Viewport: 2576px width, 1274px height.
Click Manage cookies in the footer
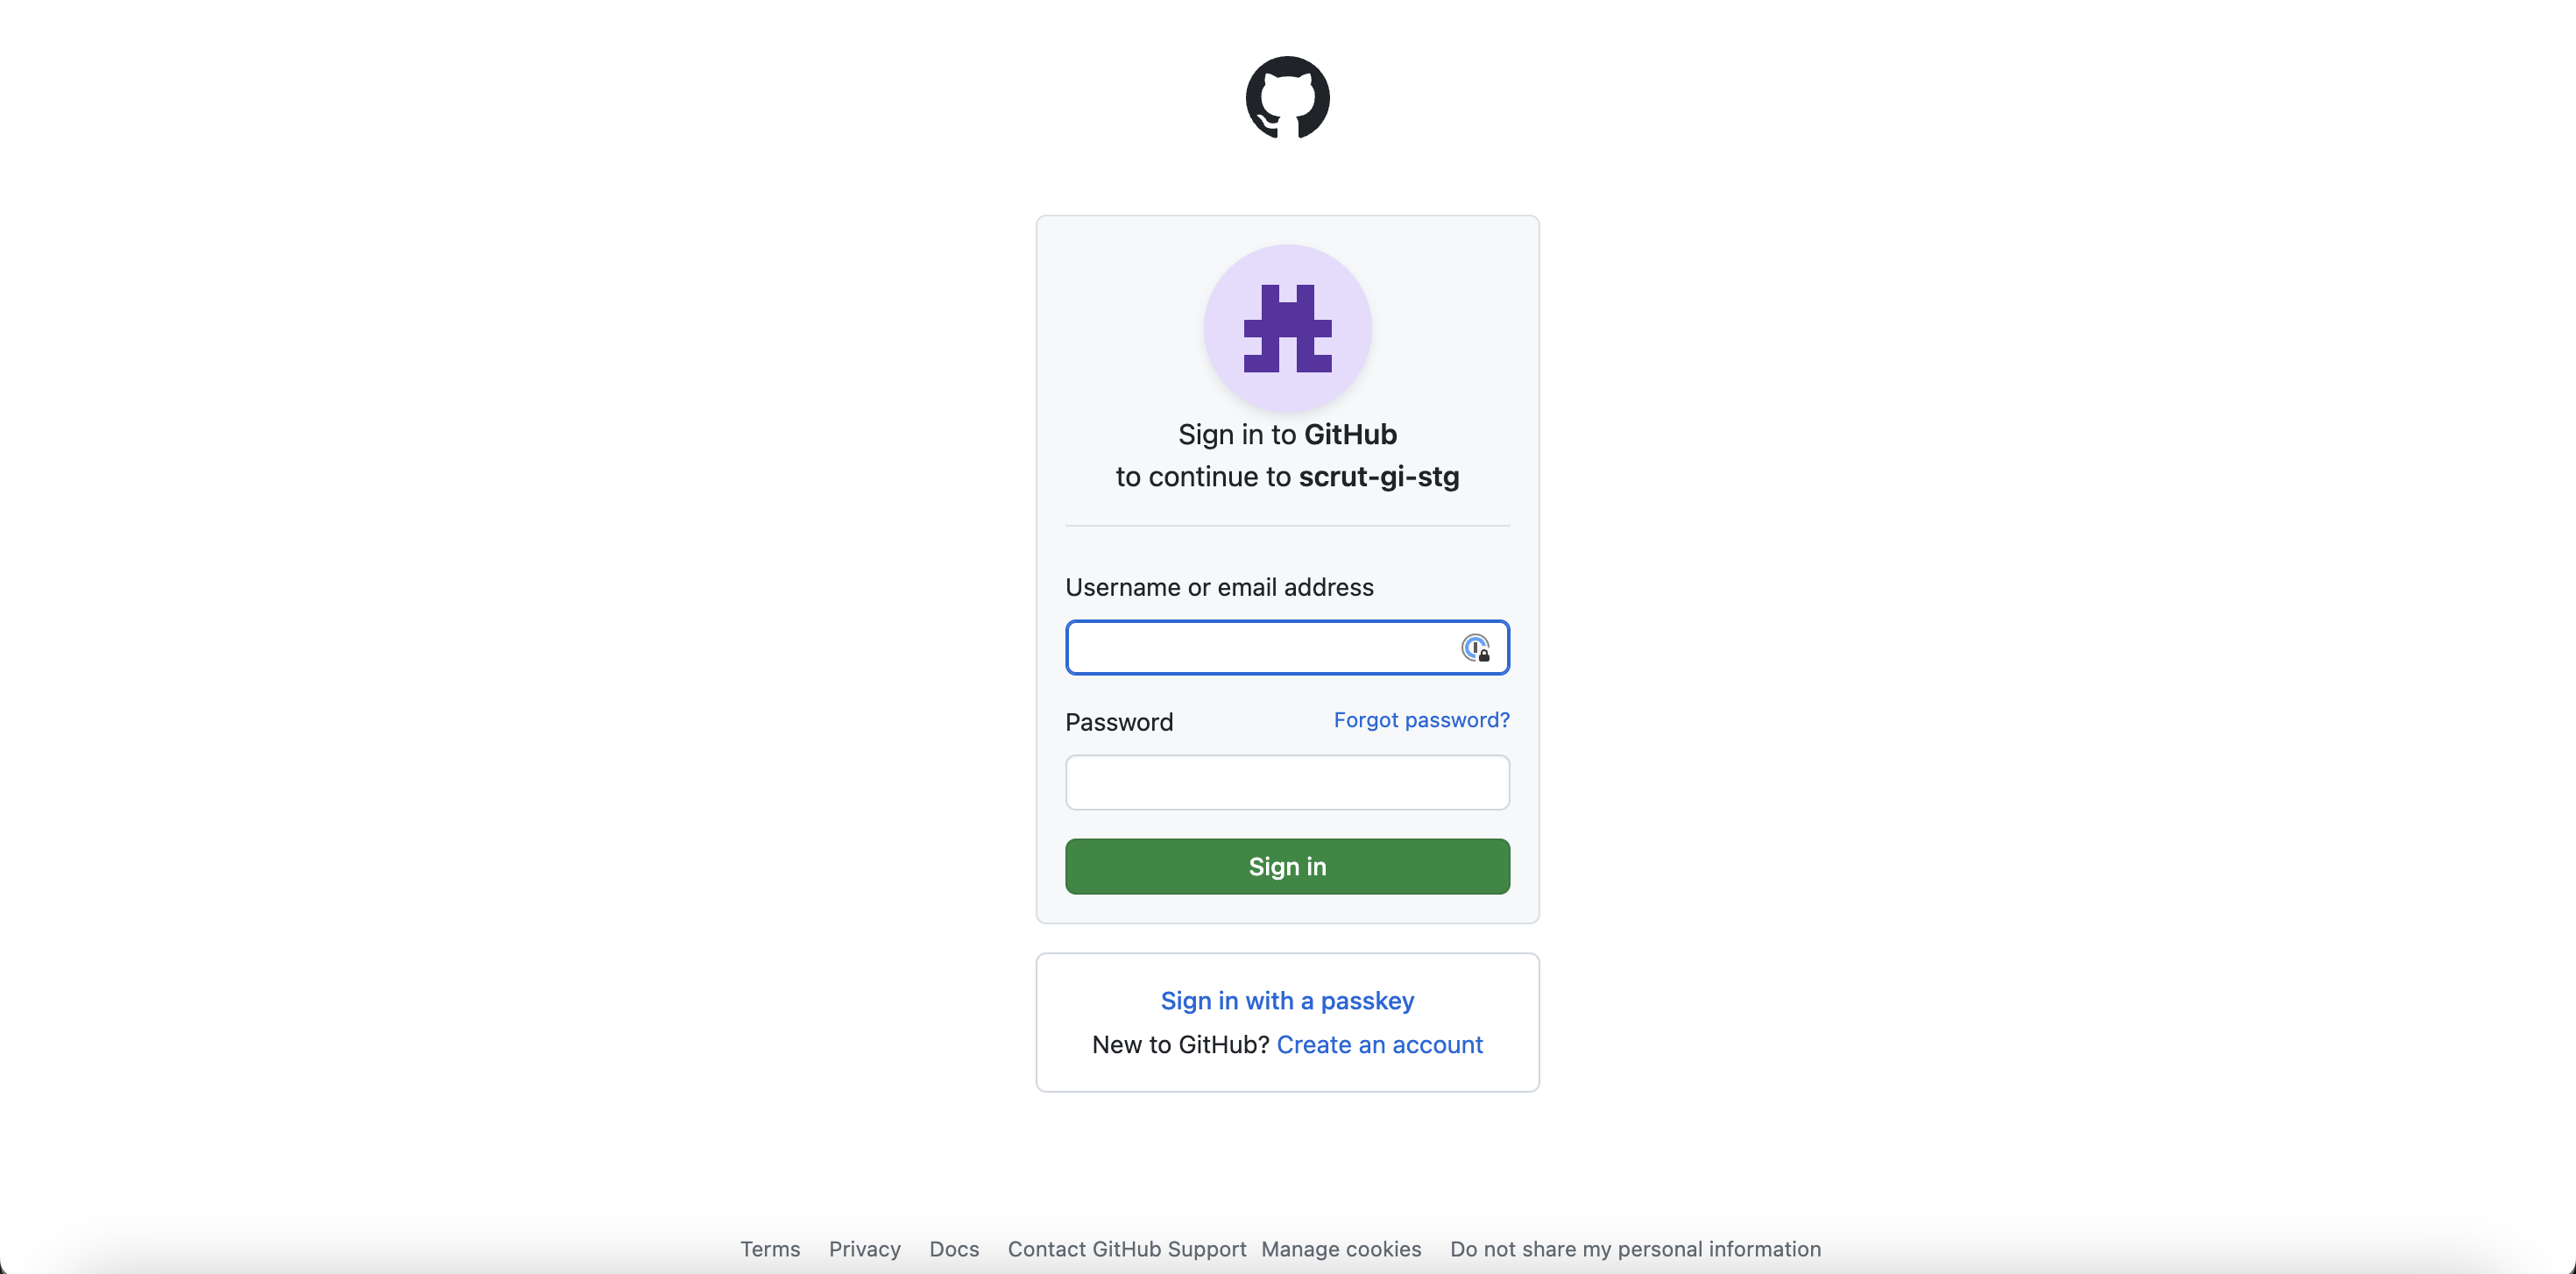[x=1341, y=1249]
